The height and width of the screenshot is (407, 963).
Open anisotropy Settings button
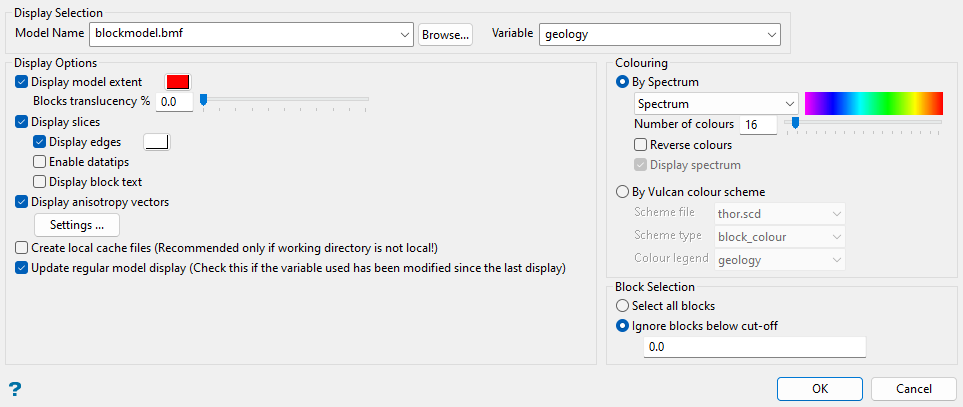coord(77,224)
